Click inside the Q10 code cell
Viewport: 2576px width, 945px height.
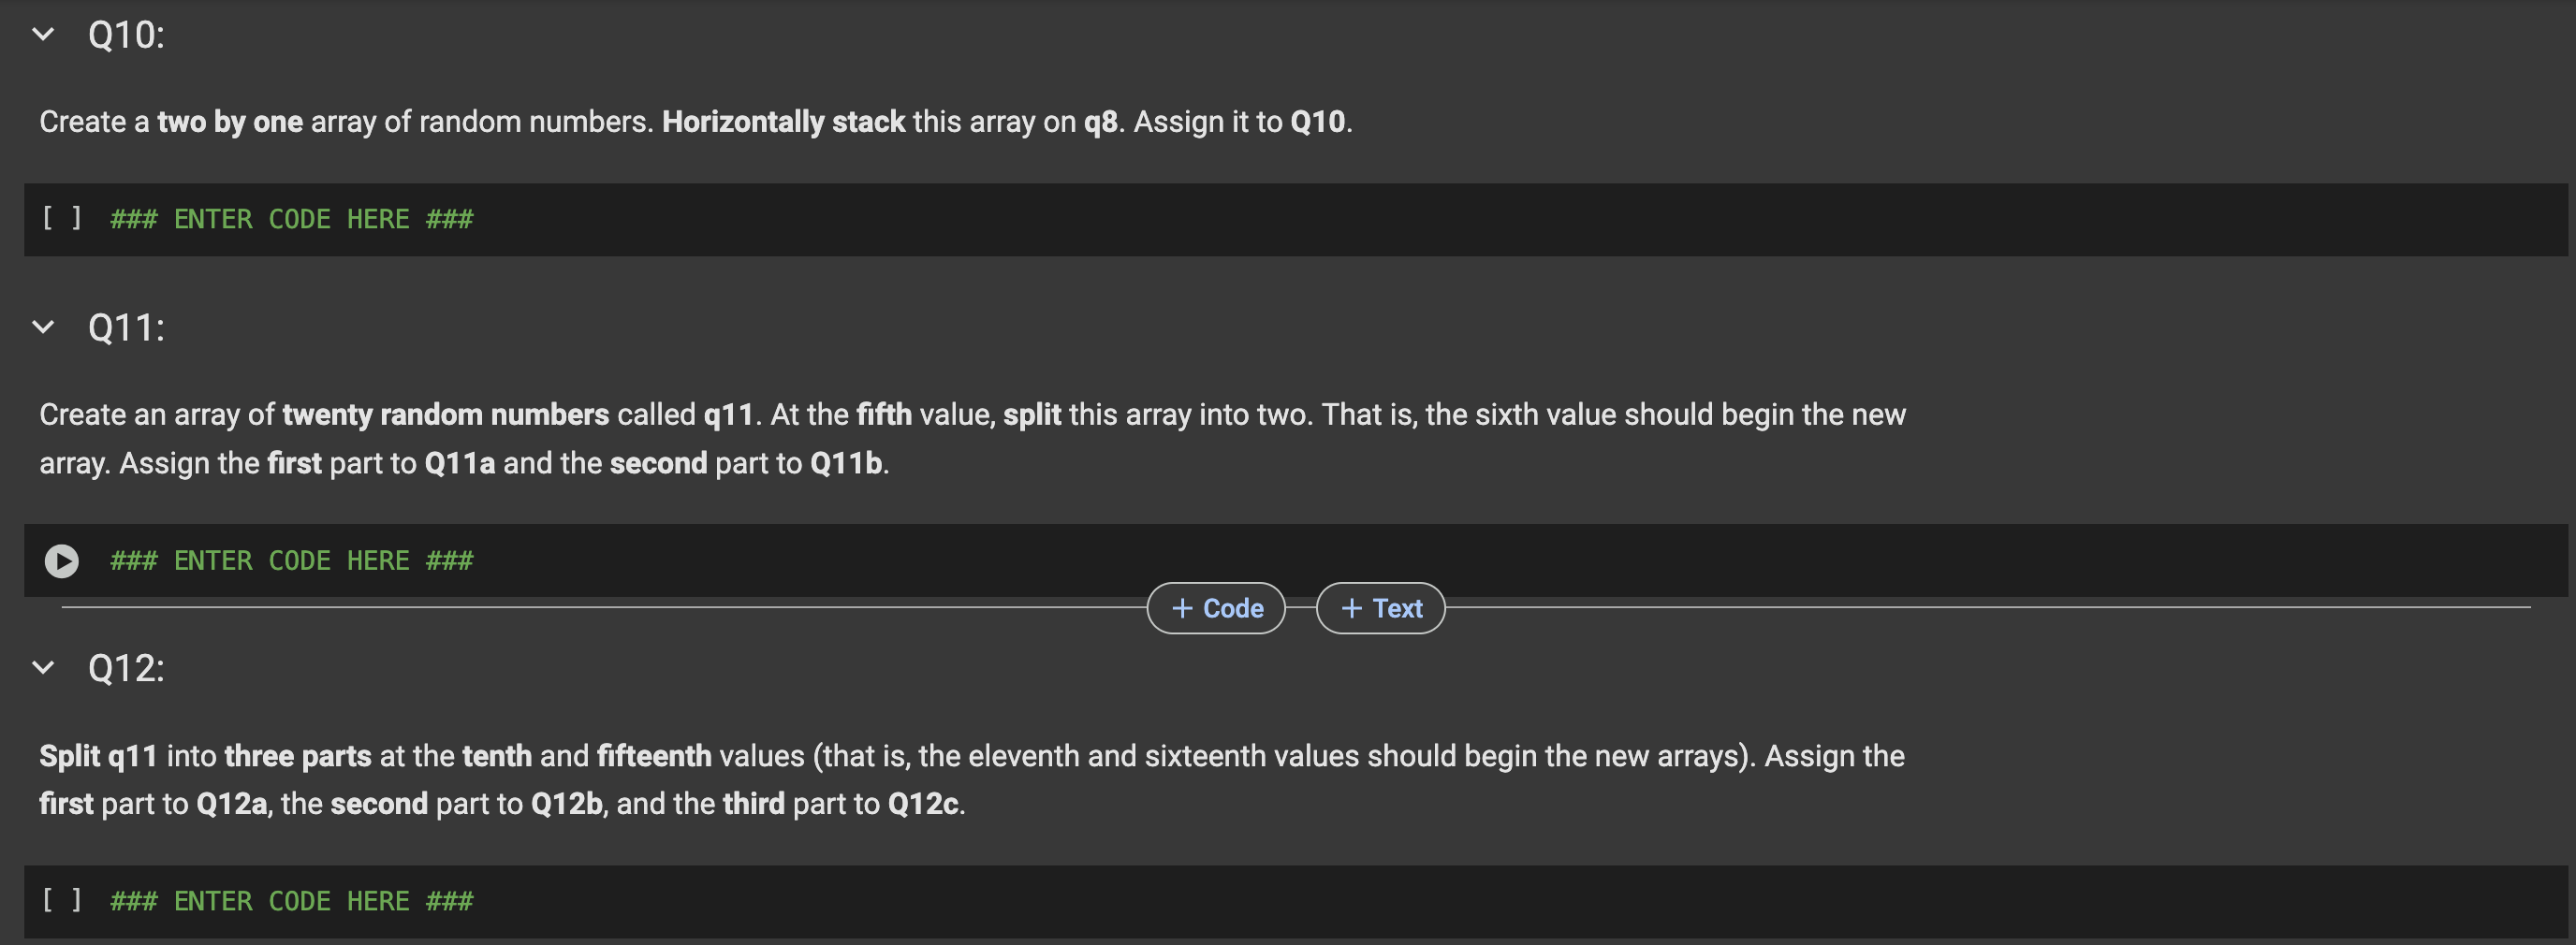600,218
